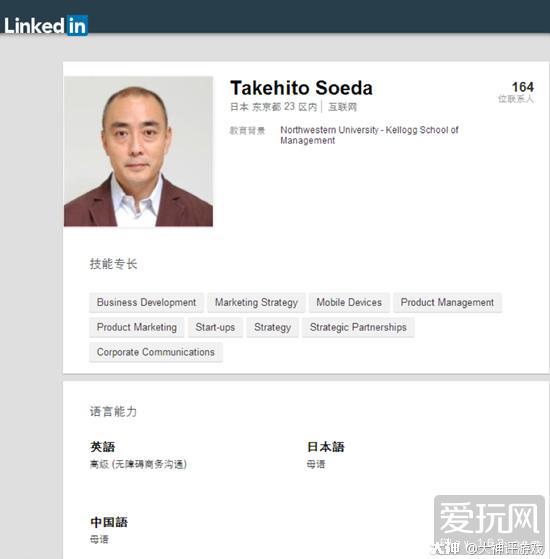Click the 中国語 language entry
Screen dimensions: 550x559
(109, 522)
